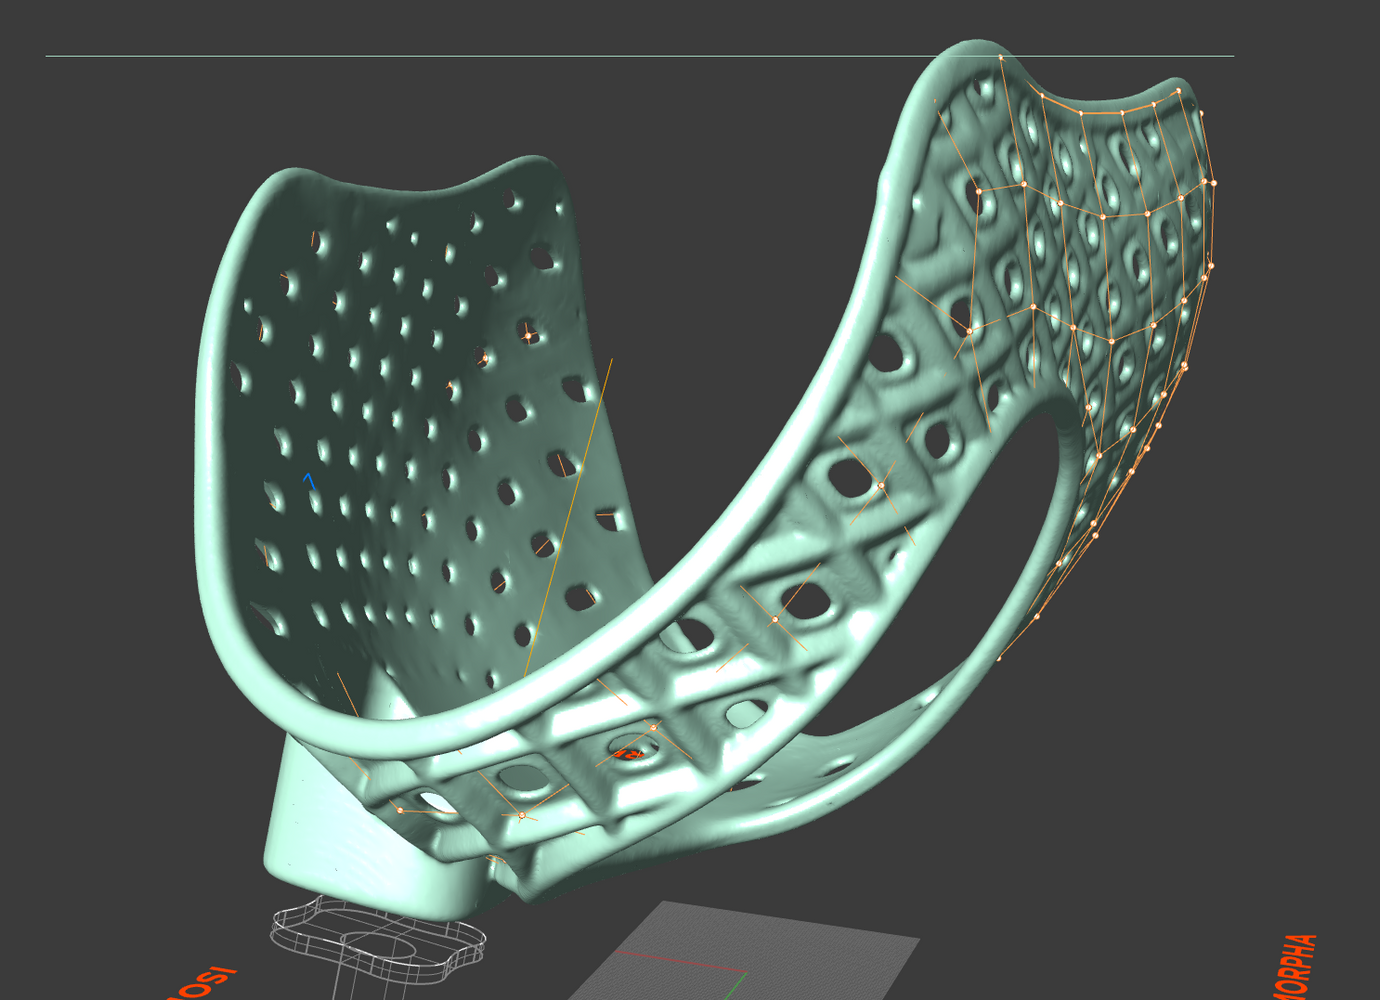Click the glowing control point on left perforated panel

(528, 335)
